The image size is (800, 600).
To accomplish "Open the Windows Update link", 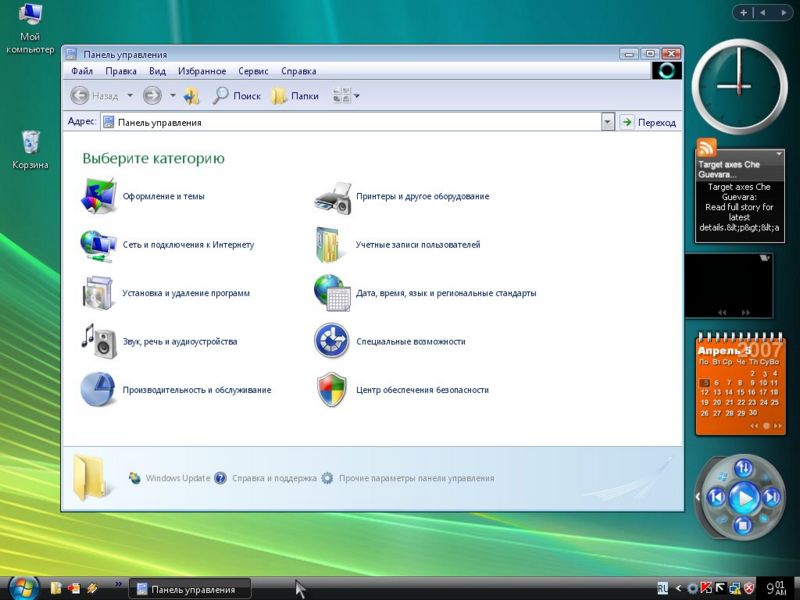I will (169, 478).
